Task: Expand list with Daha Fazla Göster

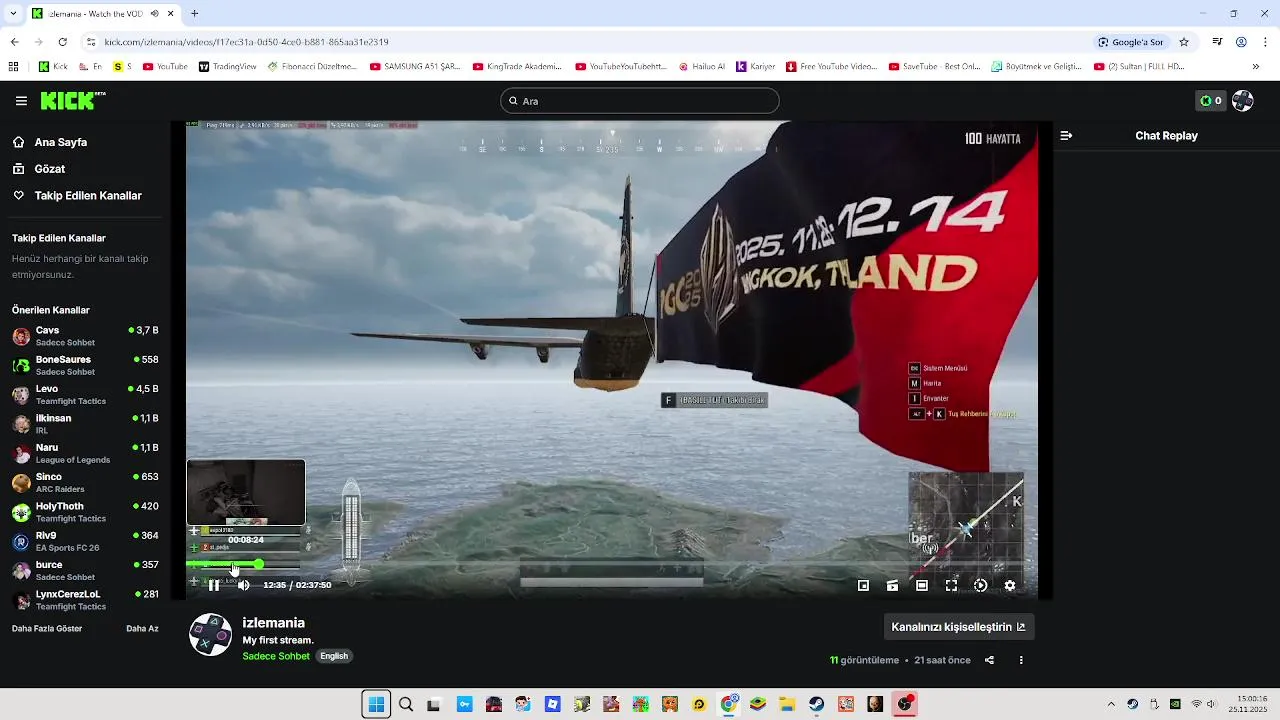Action: tap(47, 629)
